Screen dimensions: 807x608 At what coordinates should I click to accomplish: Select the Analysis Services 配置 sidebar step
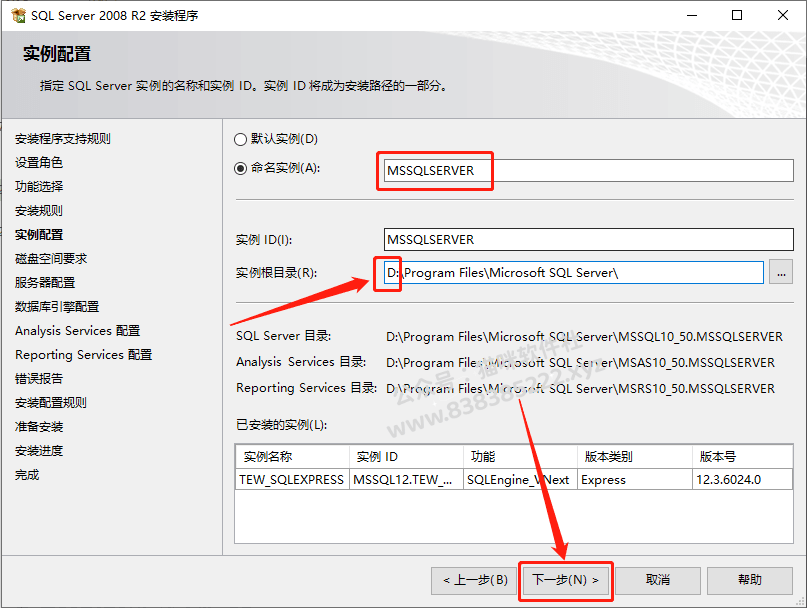(78, 331)
